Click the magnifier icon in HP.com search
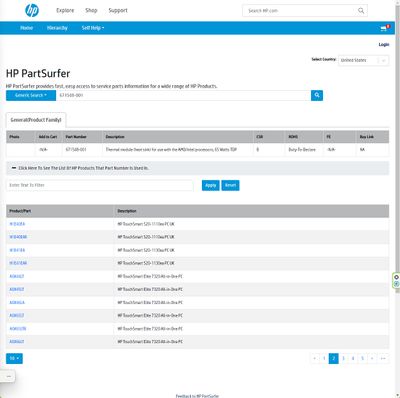400x398 pixels. click(x=361, y=11)
